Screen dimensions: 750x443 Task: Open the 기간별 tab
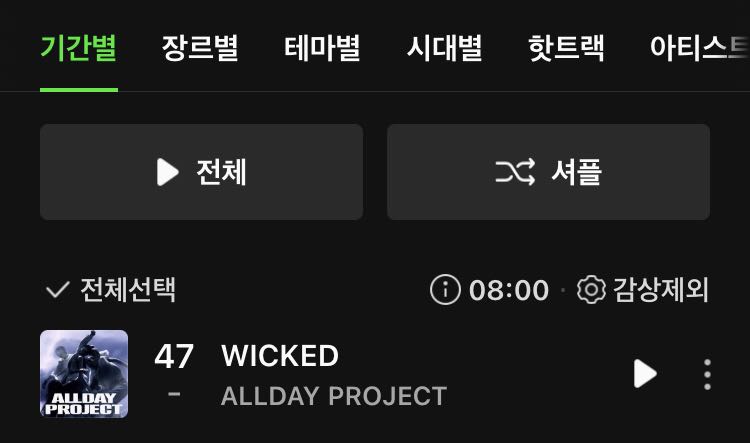[79, 48]
